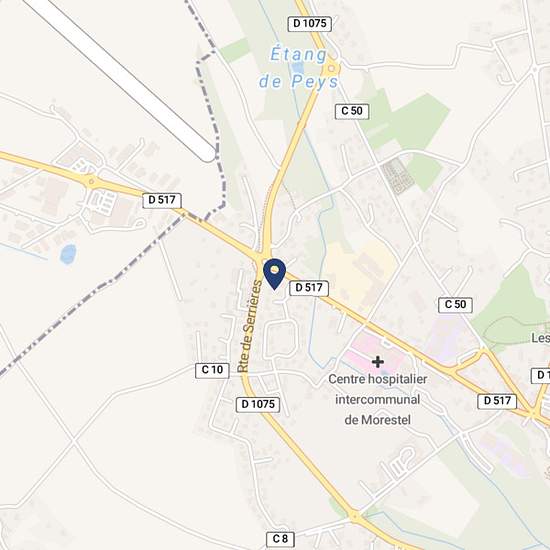Click the small blue pond in the west
The image size is (550, 550).
68,254
